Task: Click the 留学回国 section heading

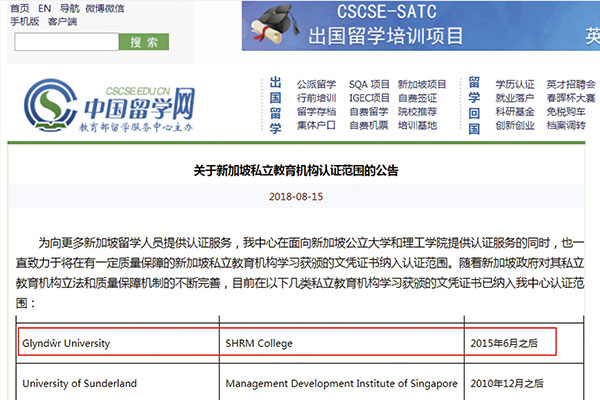Action: click(x=474, y=105)
